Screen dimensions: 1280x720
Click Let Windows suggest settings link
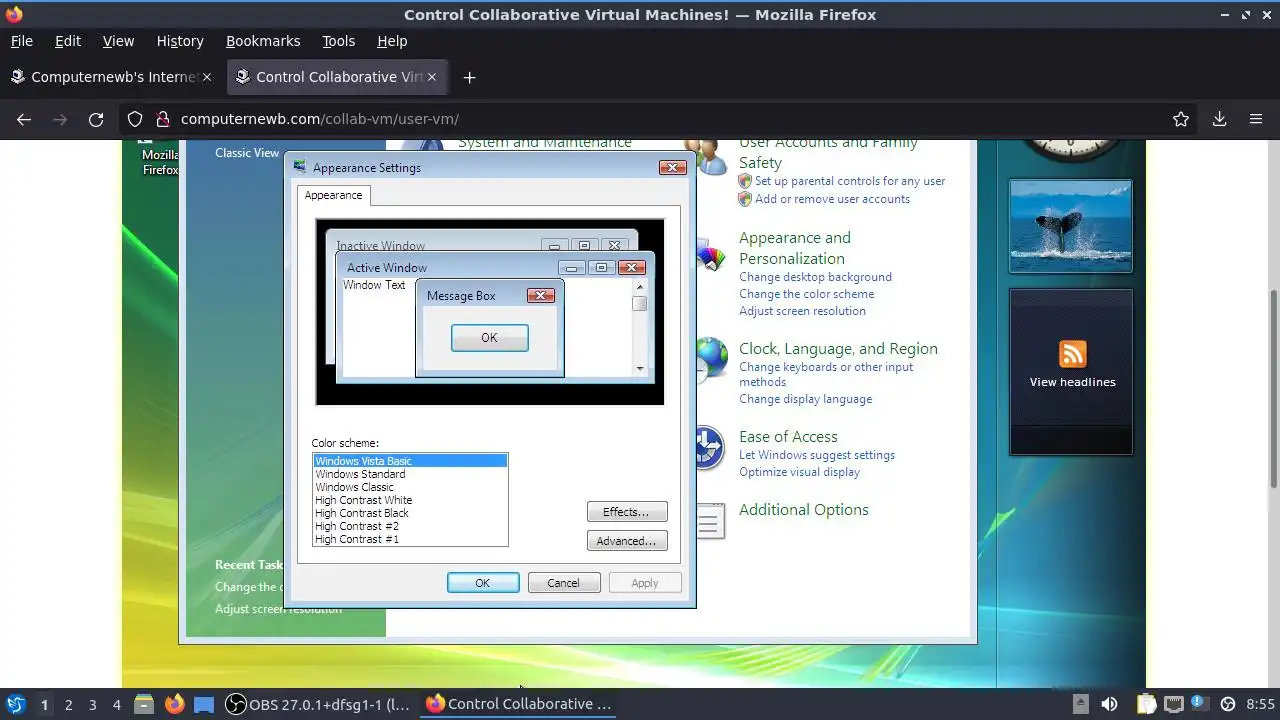817,455
